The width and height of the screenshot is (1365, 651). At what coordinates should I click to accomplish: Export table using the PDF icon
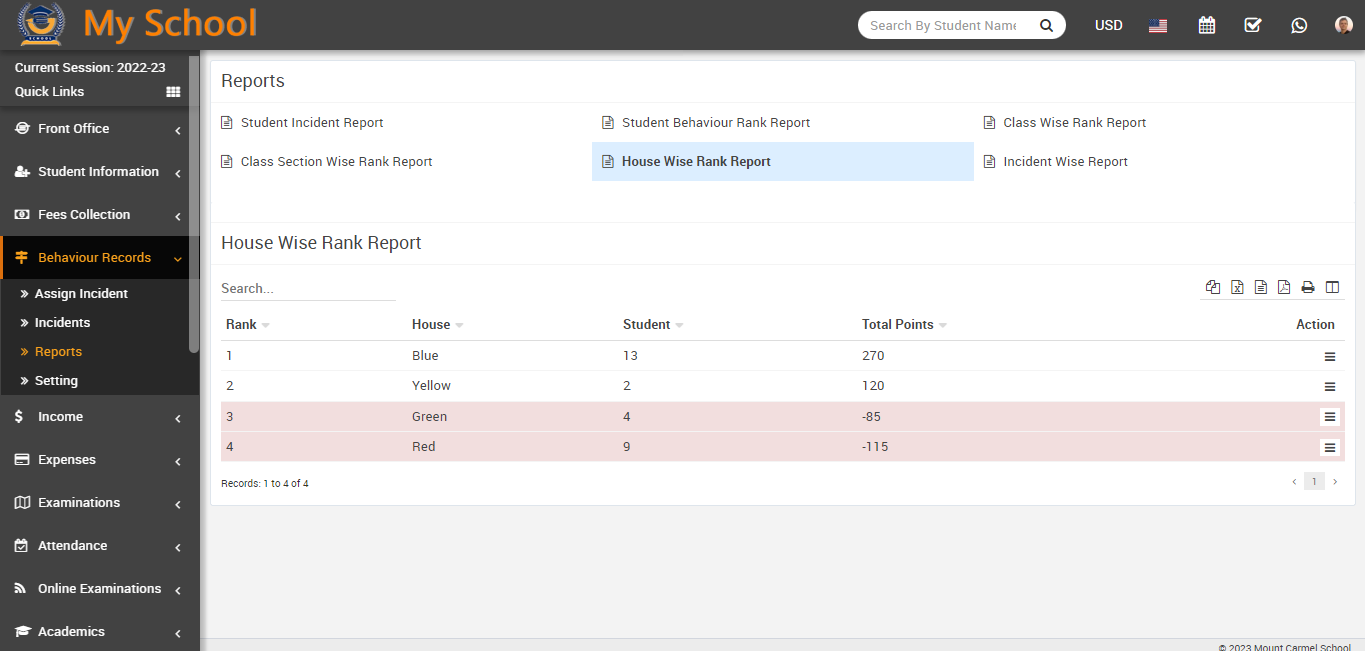pos(1284,287)
